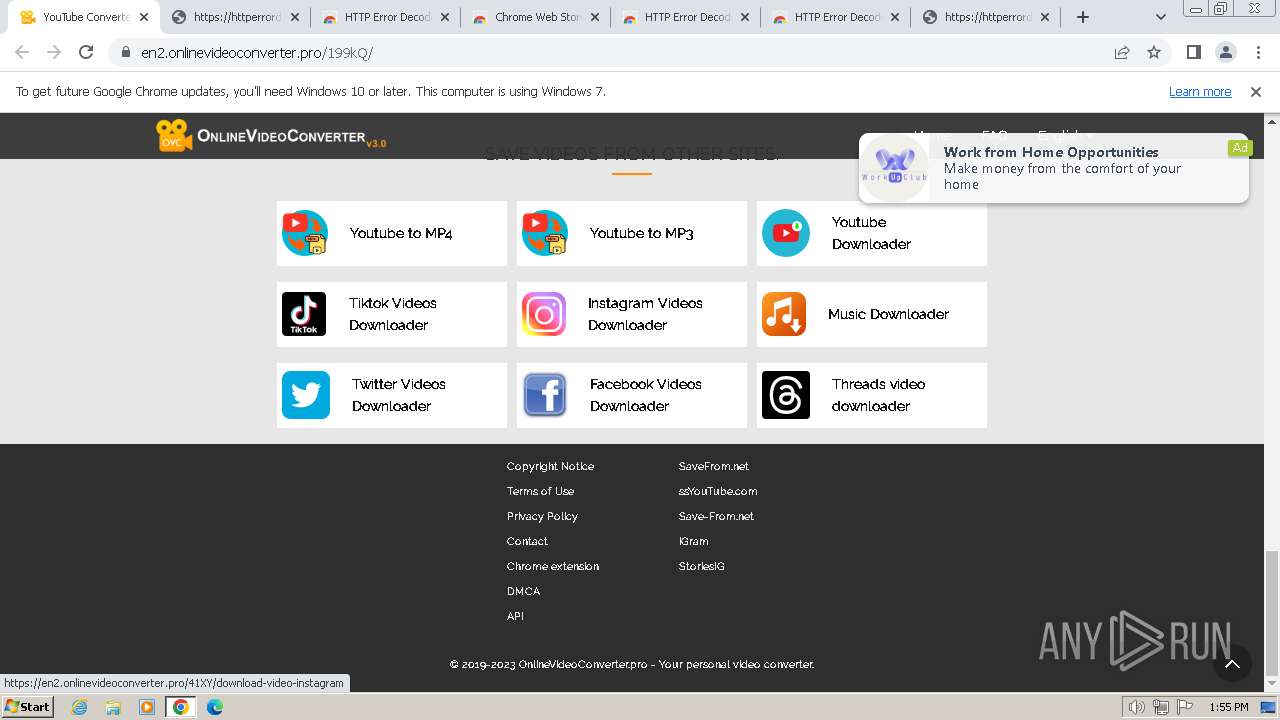Click the TikTok logo icon
The width and height of the screenshot is (1280, 720).
coord(304,314)
